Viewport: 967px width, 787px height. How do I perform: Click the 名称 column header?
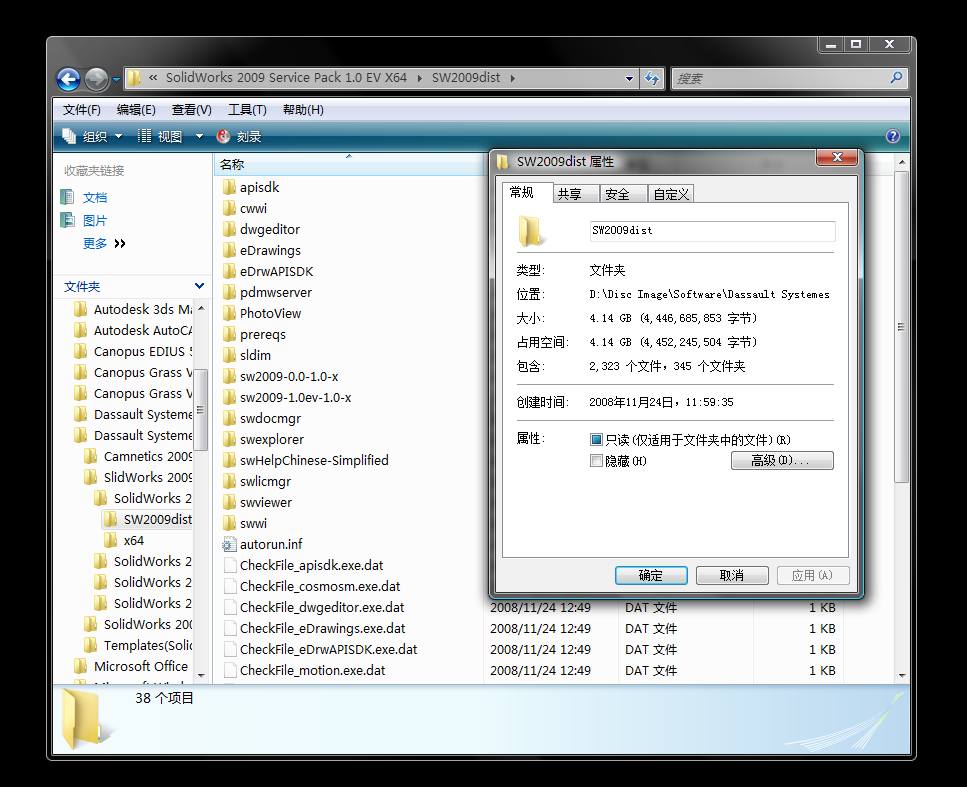pos(349,164)
